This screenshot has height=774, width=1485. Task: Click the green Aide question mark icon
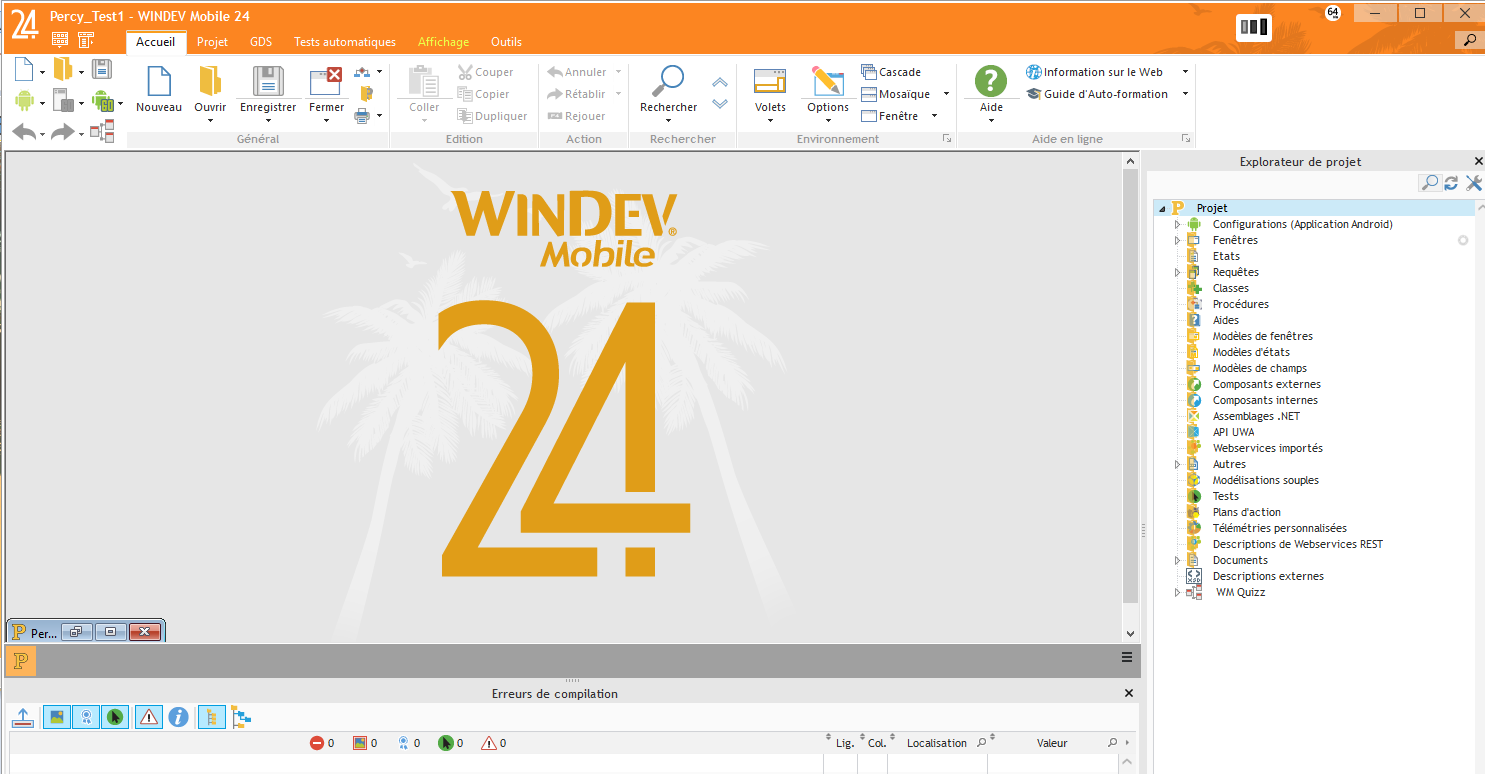point(991,81)
